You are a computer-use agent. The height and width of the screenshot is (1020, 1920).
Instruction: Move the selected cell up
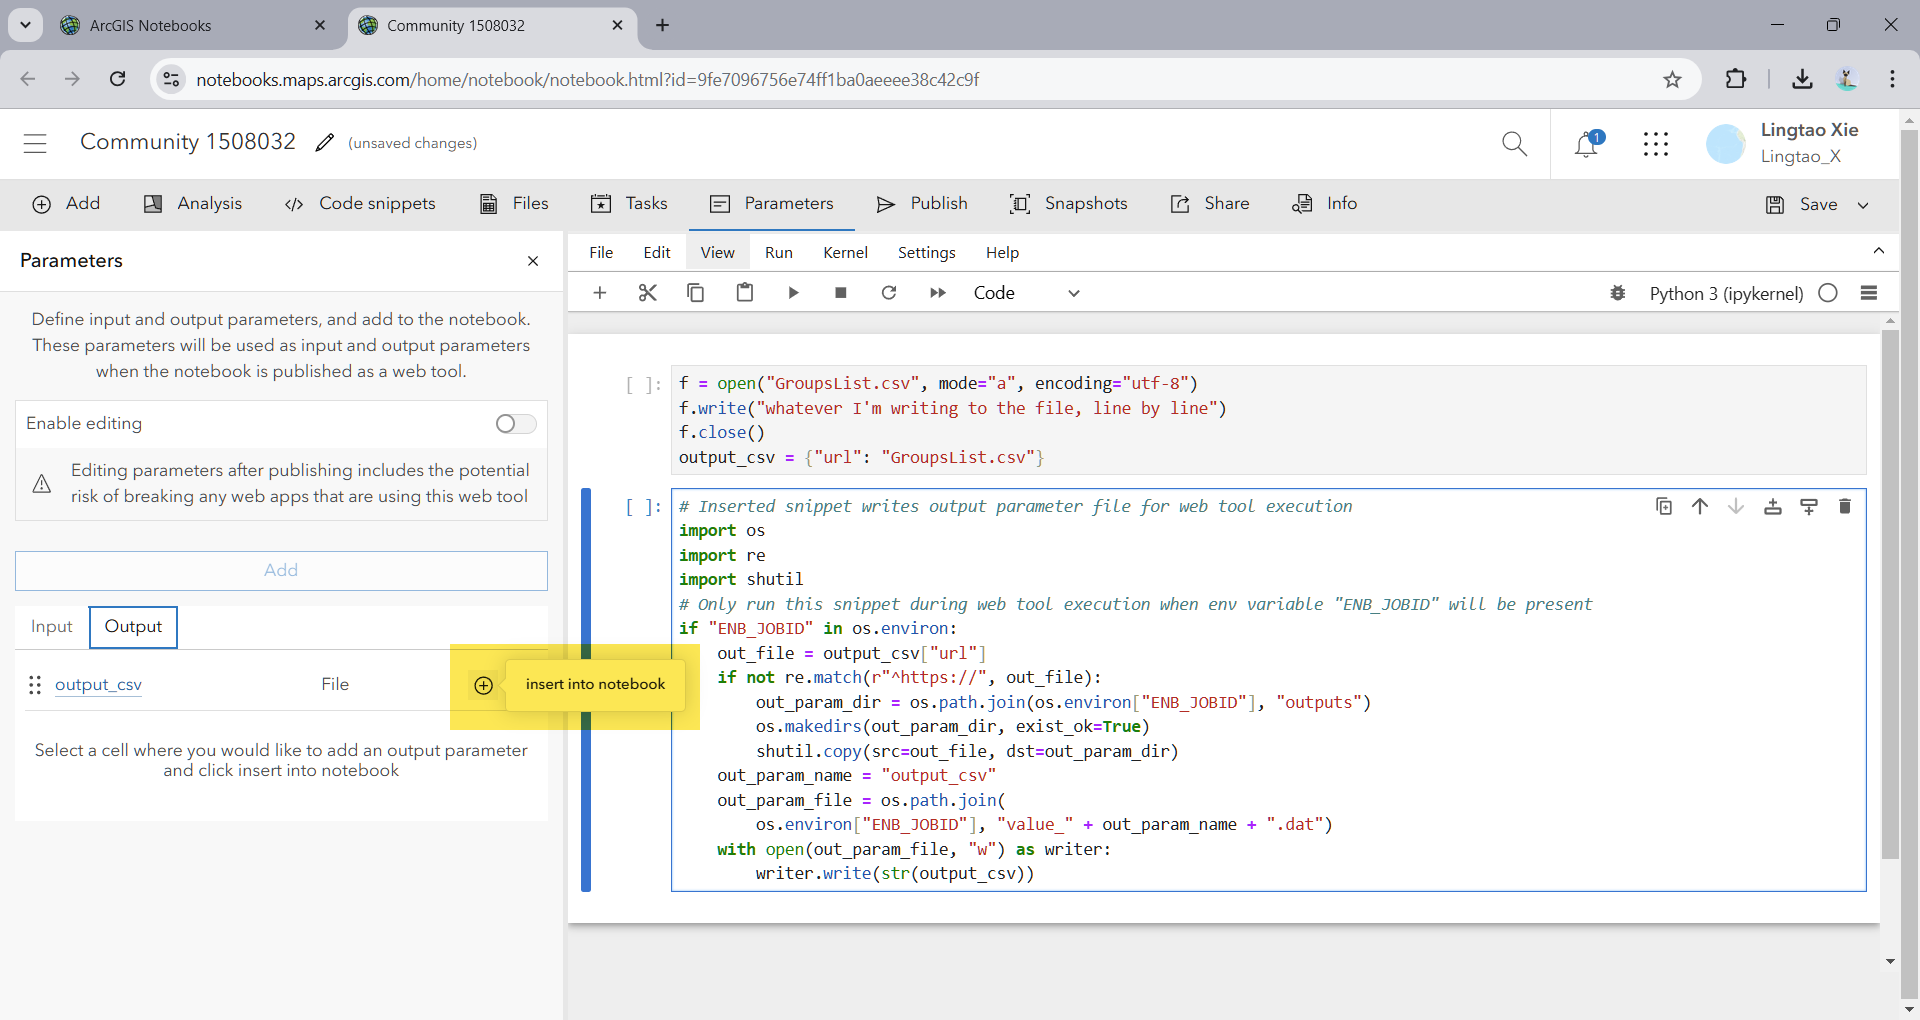point(1700,506)
